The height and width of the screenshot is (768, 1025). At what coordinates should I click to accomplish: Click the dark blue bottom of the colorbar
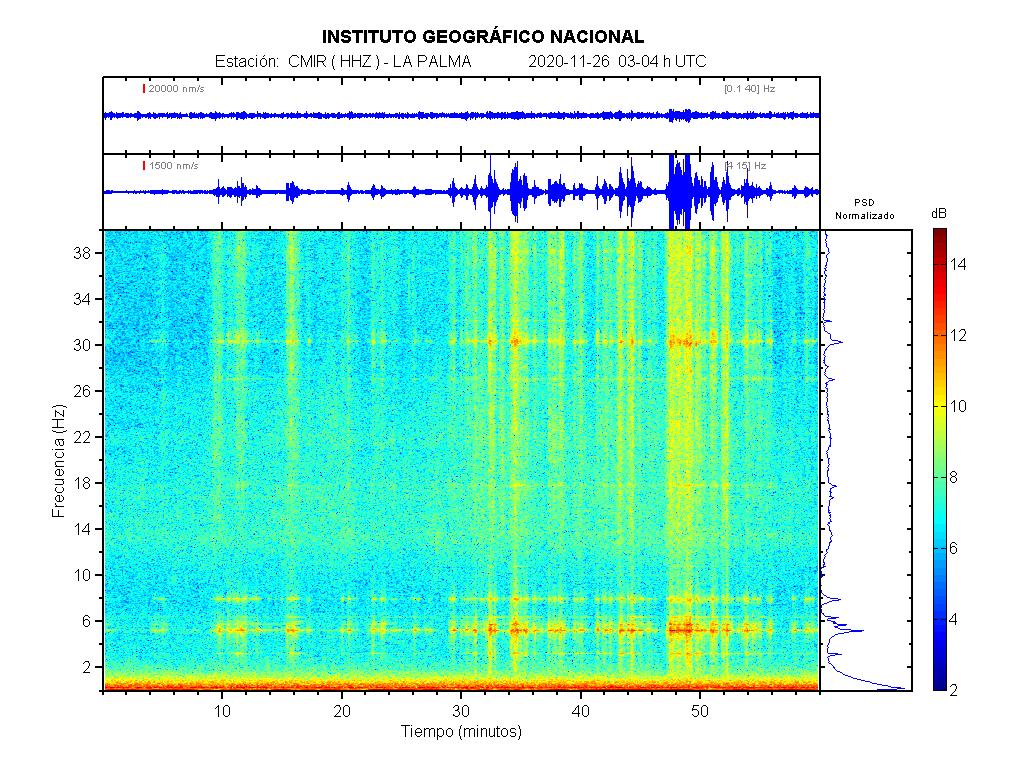click(x=939, y=684)
